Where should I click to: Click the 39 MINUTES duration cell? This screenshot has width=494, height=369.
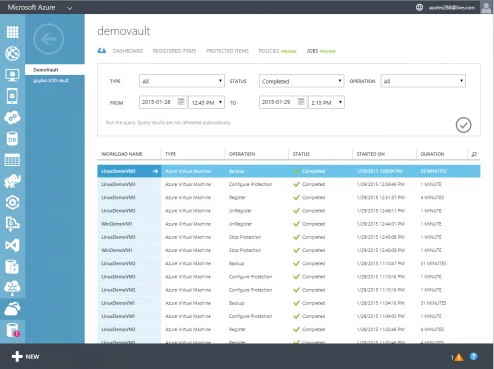(x=433, y=171)
